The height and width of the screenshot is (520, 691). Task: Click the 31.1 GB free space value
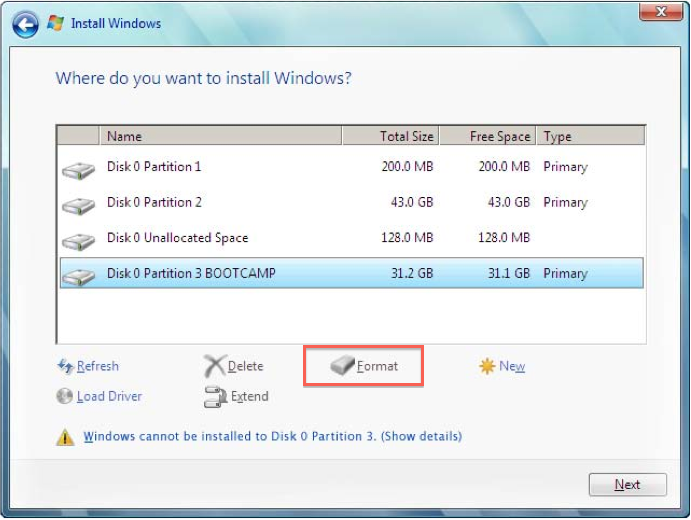tap(509, 273)
